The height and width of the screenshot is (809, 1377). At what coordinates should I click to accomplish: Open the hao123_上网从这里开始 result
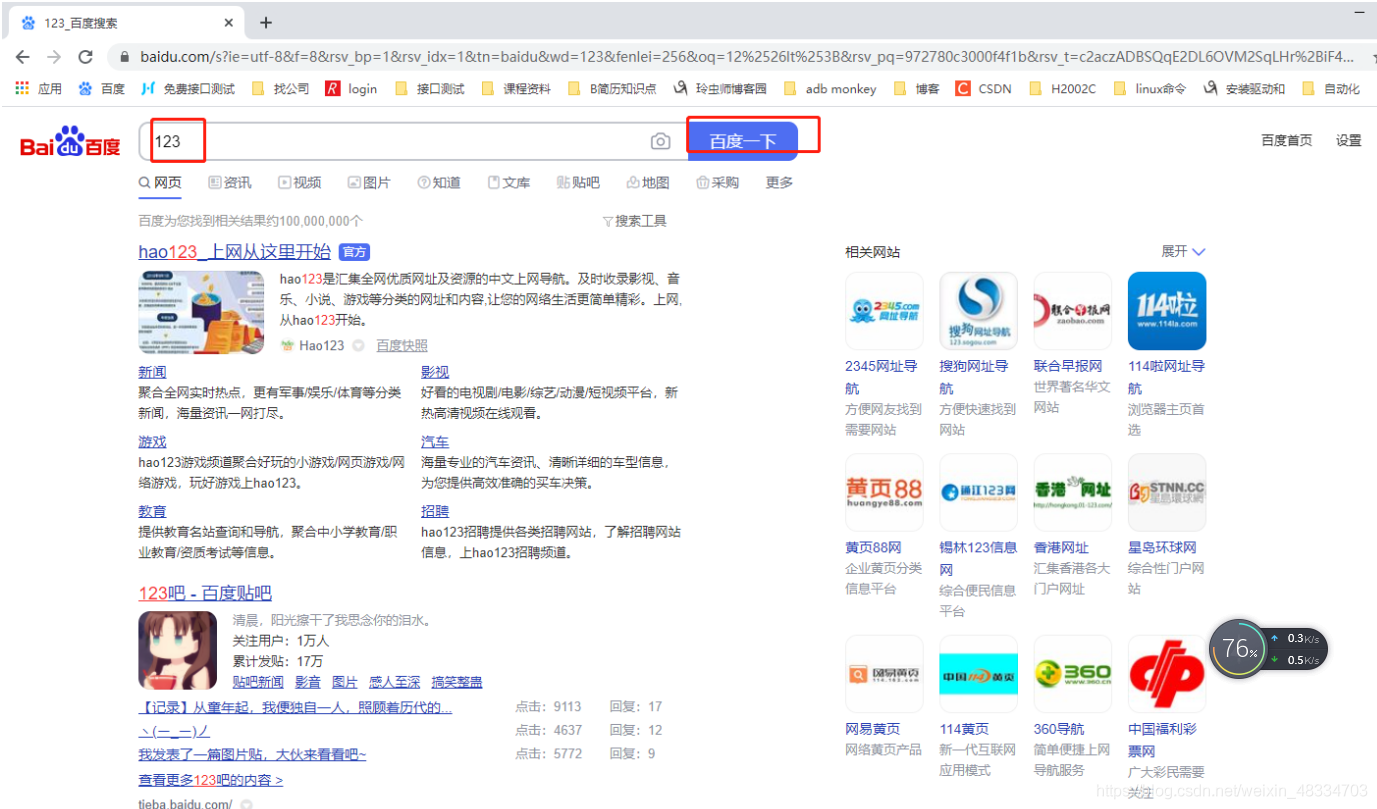(234, 251)
